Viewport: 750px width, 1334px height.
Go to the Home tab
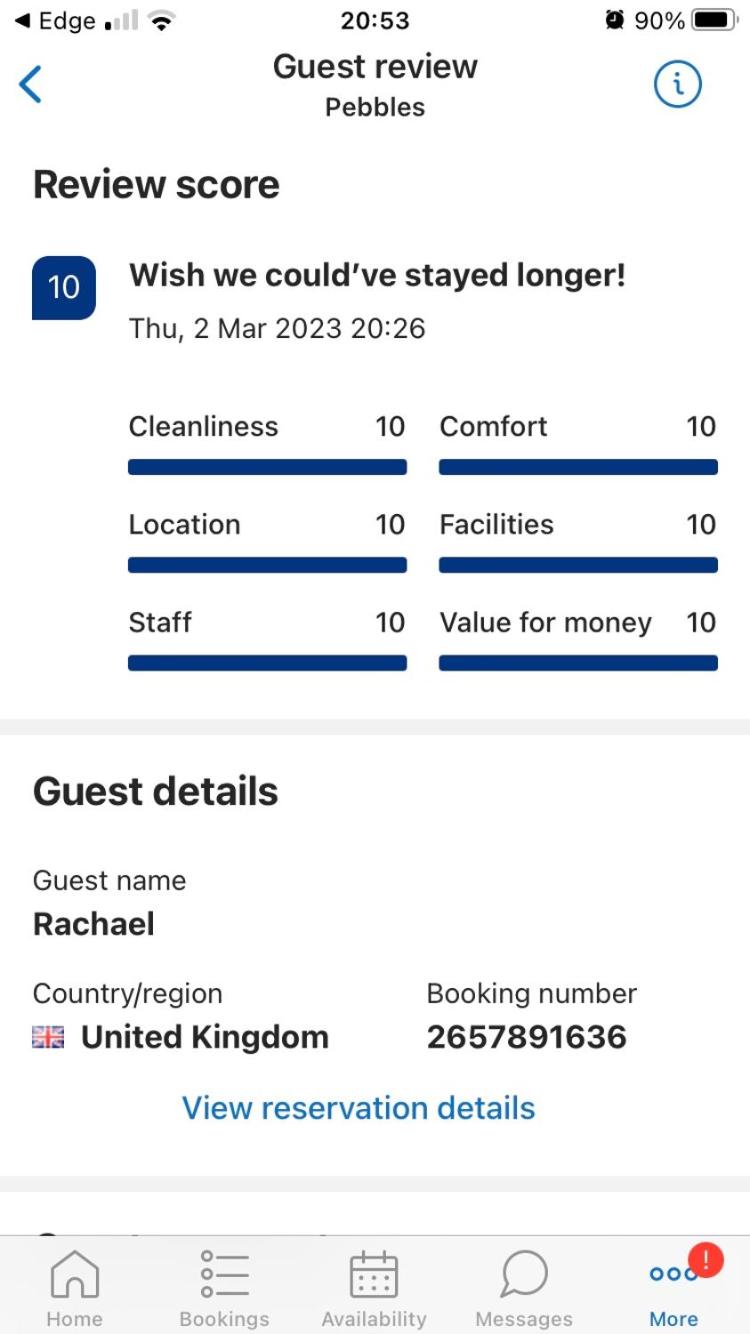tap(75, 1288)
